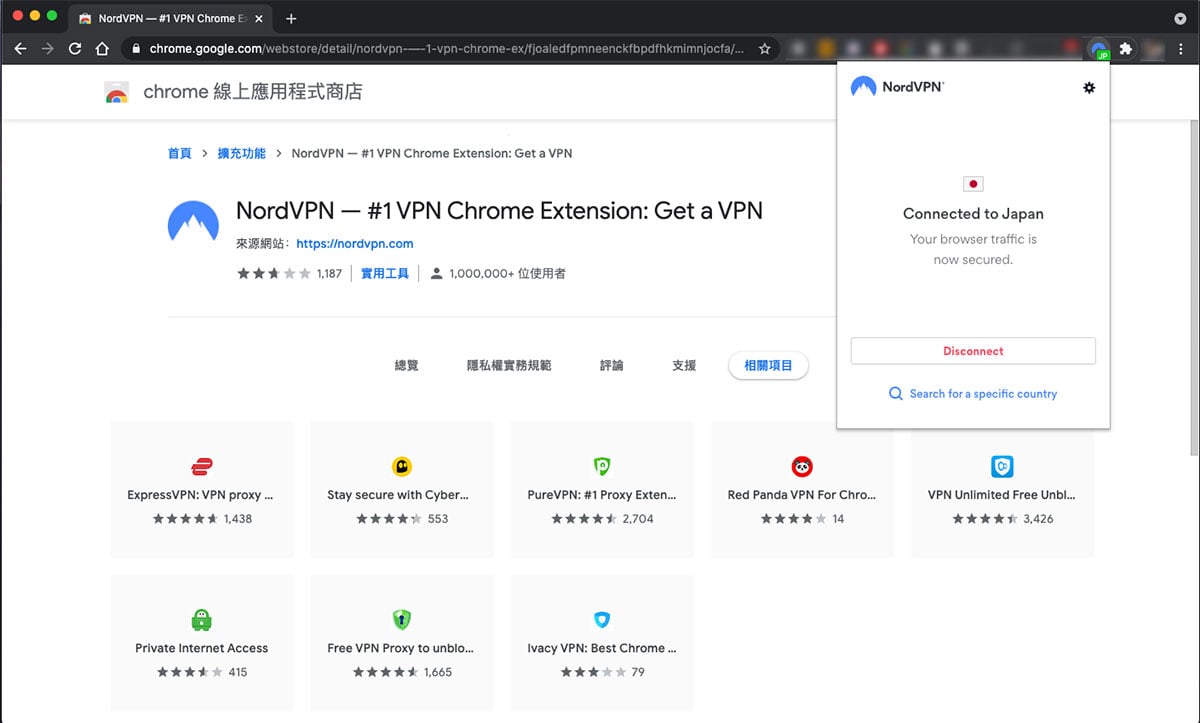Click the lock icon in address bar
The height and width of the screenshot is (723, 1200).
pyautogui.click(x=135, y=48)
